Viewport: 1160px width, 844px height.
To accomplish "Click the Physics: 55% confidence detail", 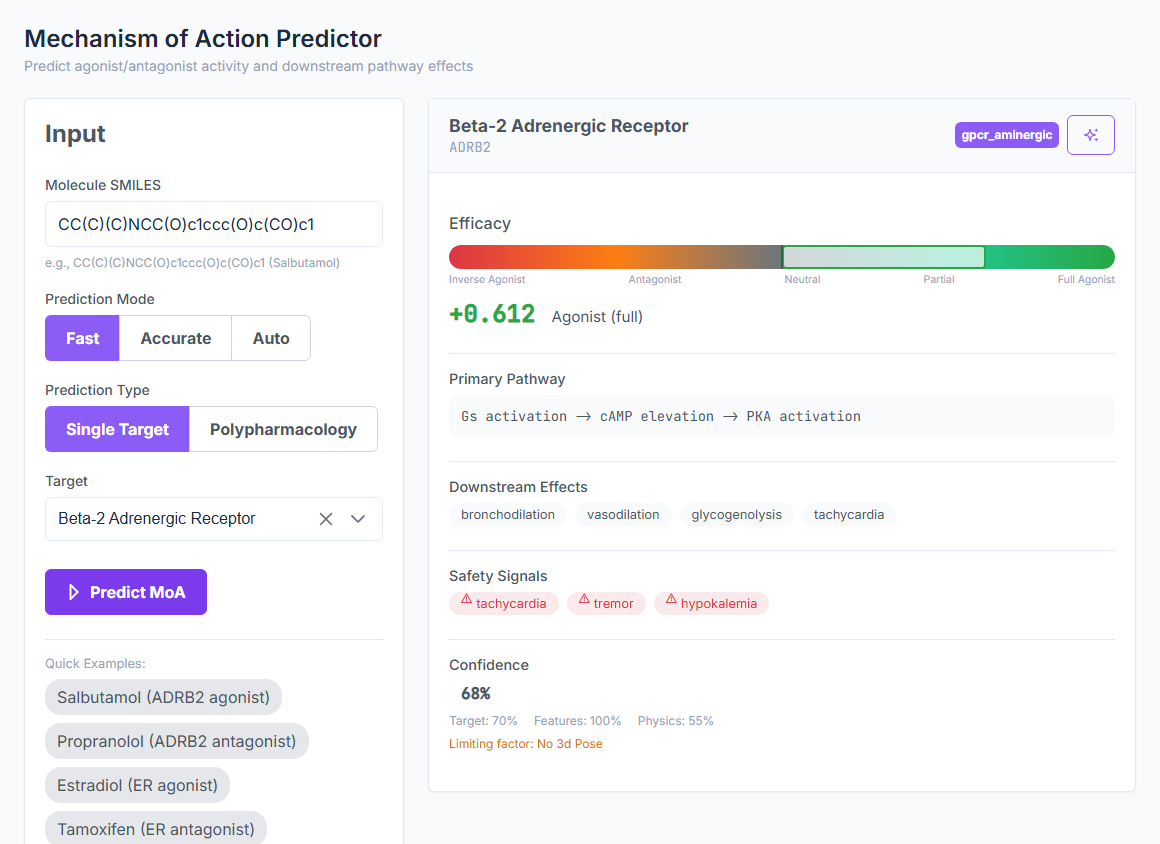I will [675, 720].
